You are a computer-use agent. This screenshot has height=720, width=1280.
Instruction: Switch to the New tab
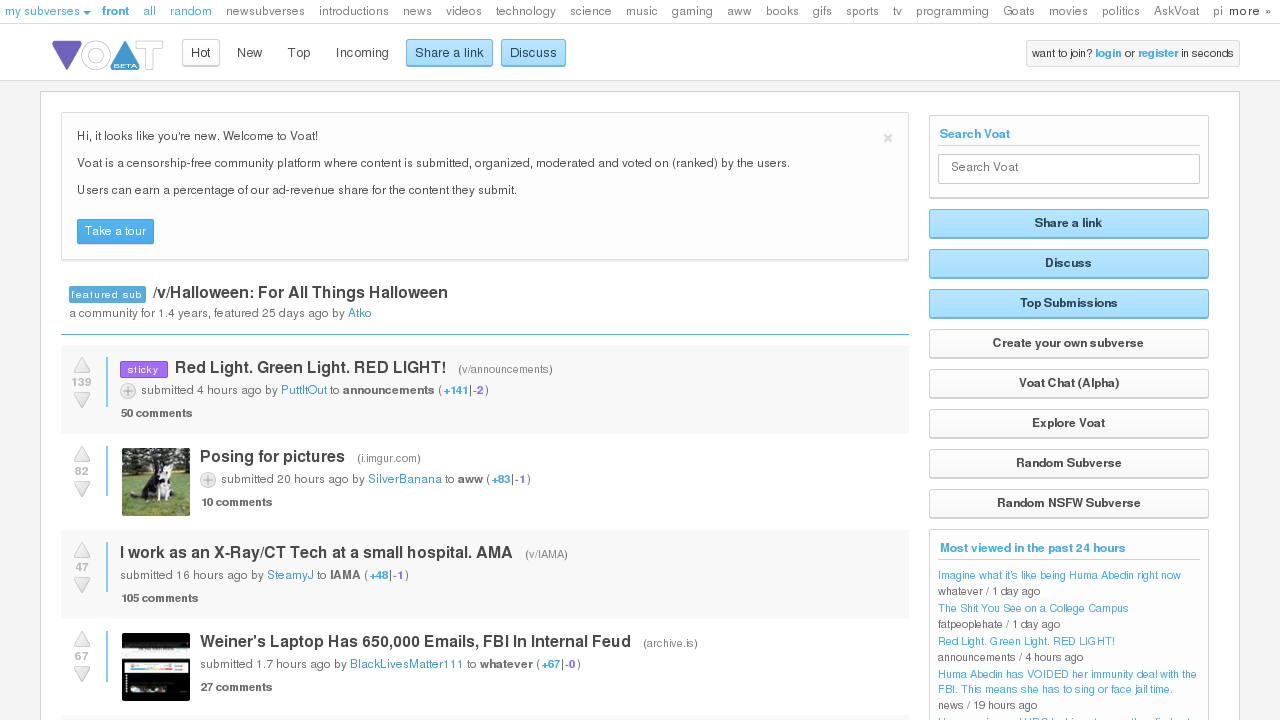(250, 53)
